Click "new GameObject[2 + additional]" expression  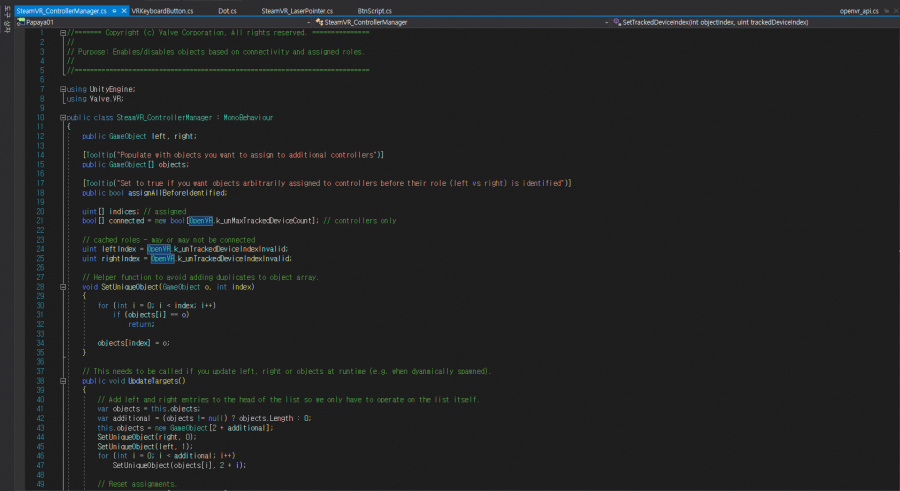pos(214,428)
